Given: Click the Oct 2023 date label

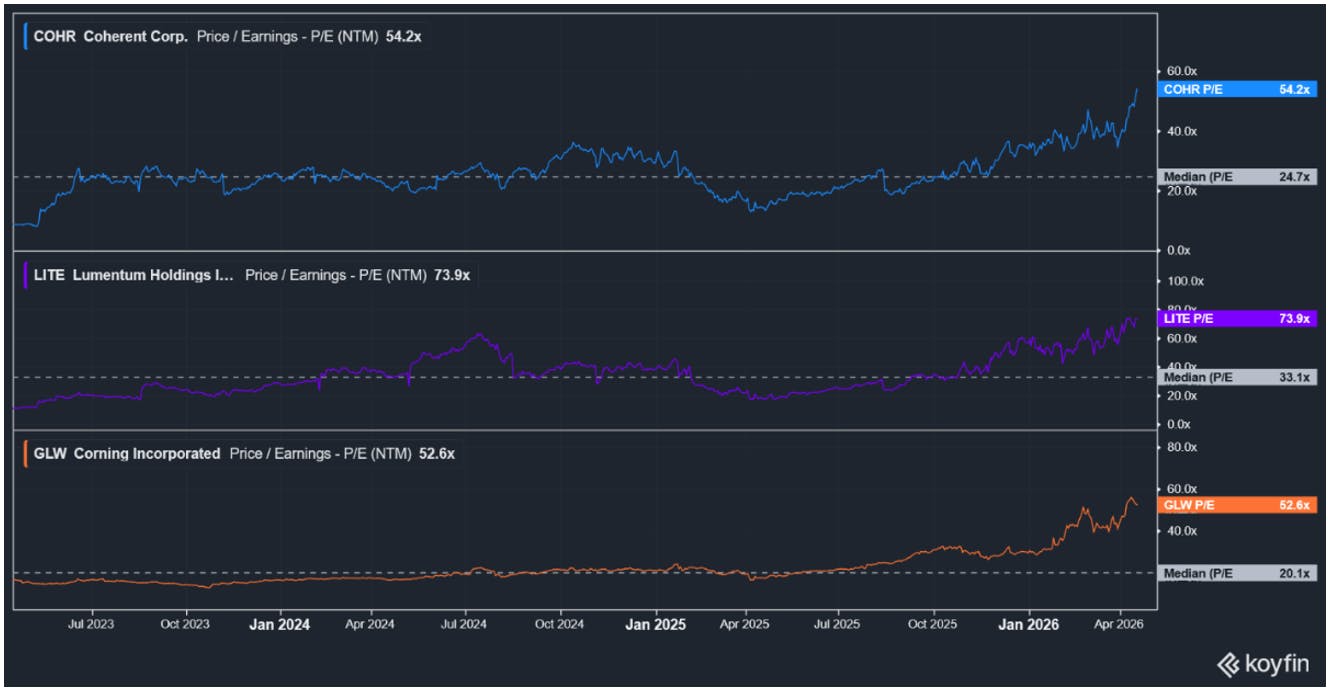Looking at the screenshot, I should point(185,624).
